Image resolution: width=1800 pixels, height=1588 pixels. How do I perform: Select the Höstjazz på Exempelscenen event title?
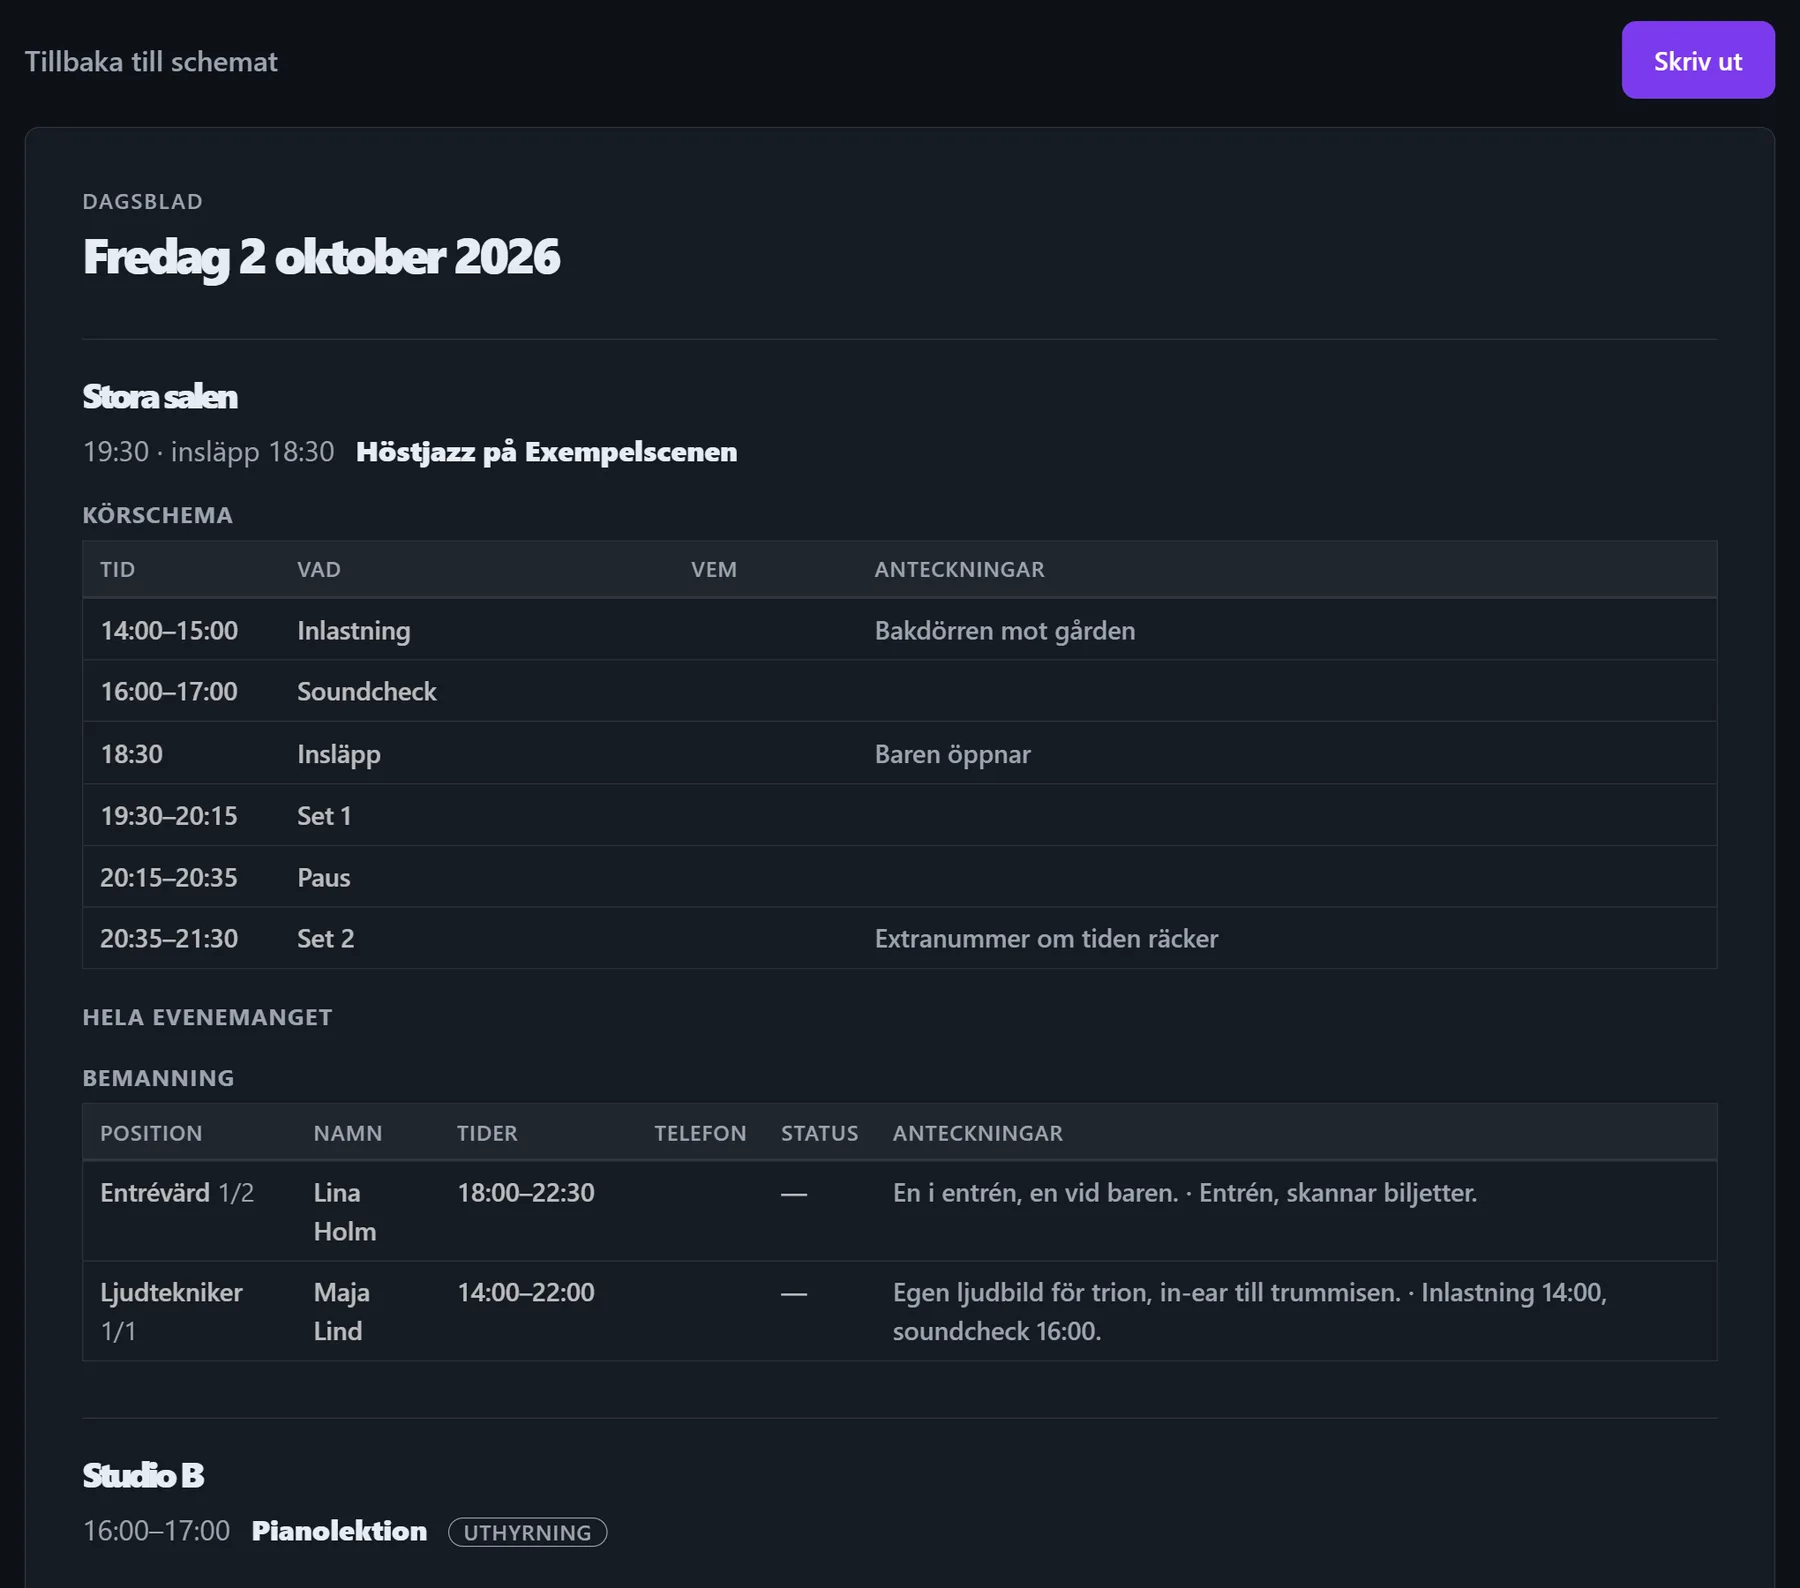tap(546, 452)
